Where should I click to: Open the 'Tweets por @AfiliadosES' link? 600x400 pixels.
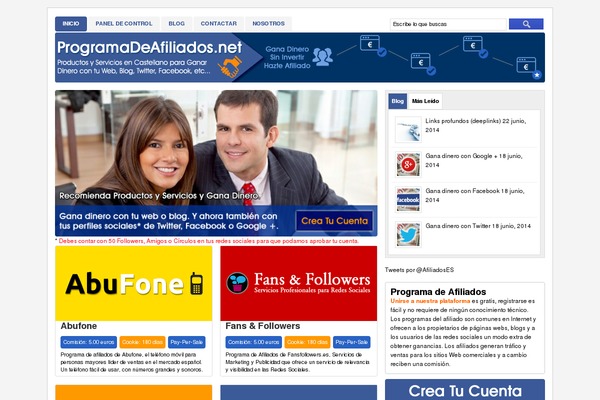419,270
